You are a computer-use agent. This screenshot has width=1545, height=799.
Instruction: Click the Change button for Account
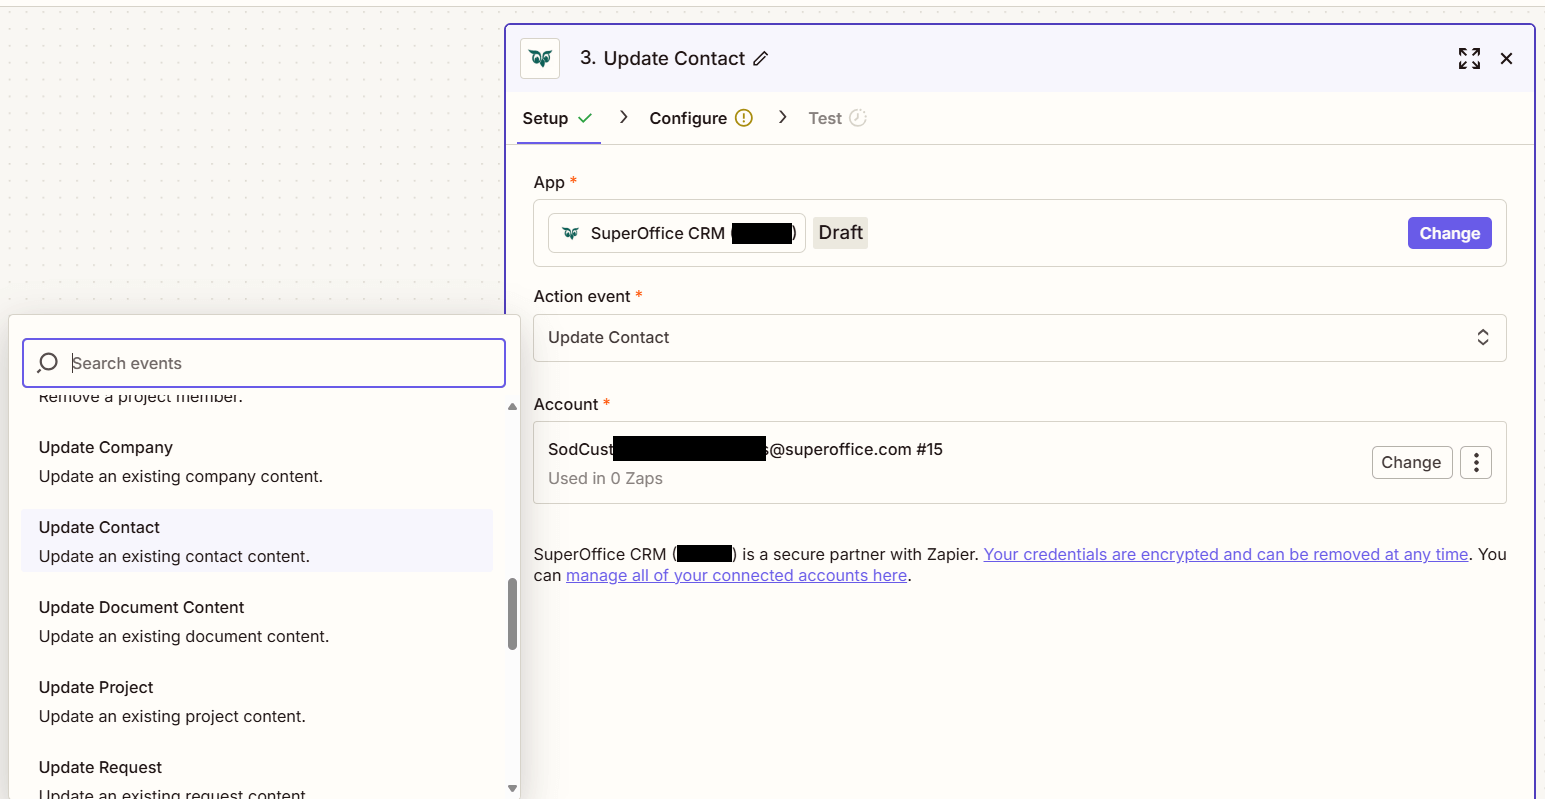coord(1412,462)
